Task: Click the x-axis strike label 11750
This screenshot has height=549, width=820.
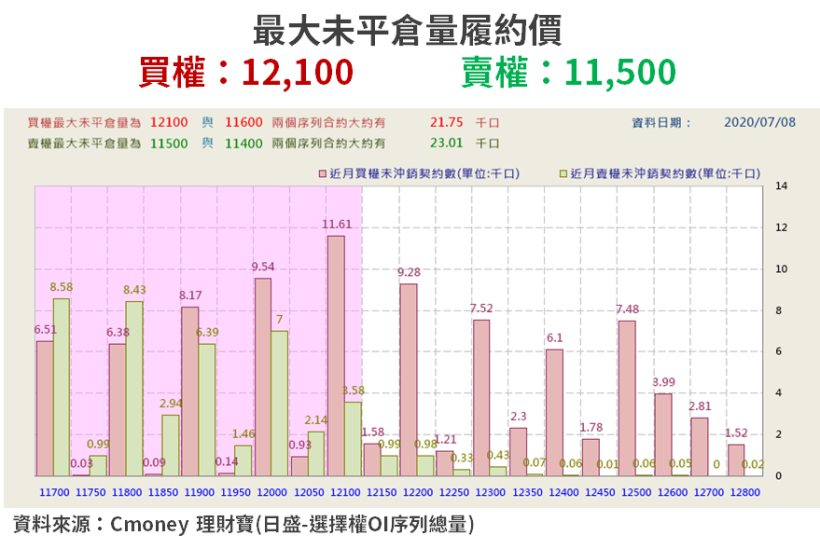Action: (90, 493)
